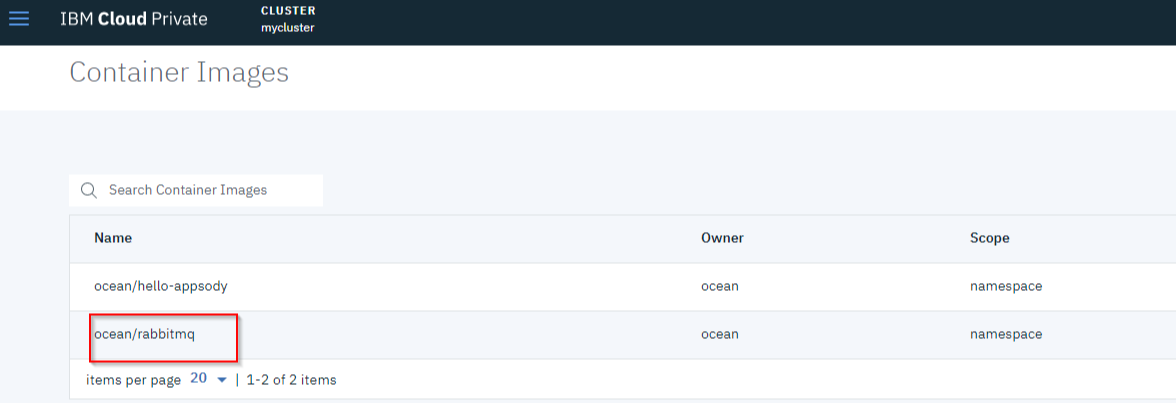The image size is (1176, 403).
Task: Select the mycluster cluster label
Action: (287, 28)
